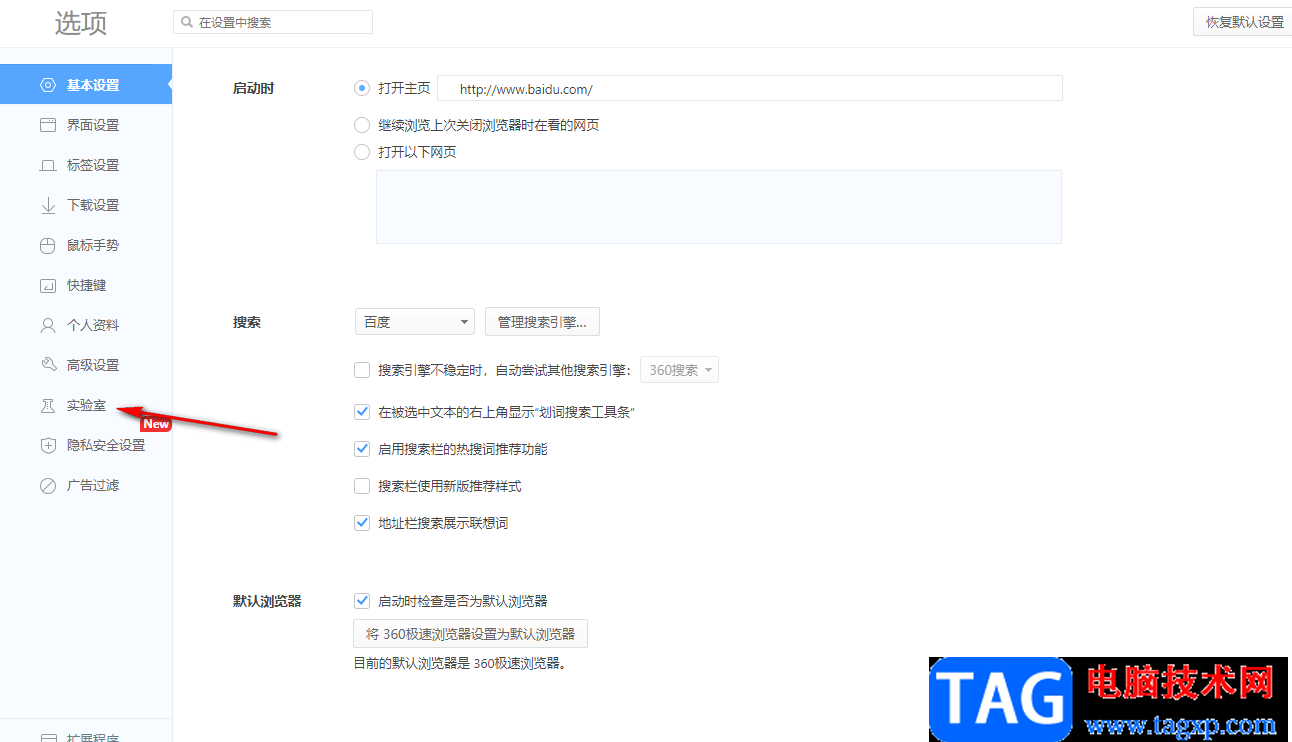Open 鼠标手势 settings

click(x=93, y=245)
